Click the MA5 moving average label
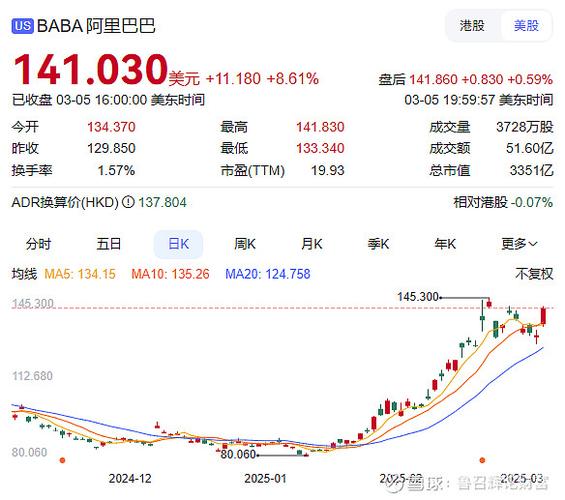 [x=80, y=274]
